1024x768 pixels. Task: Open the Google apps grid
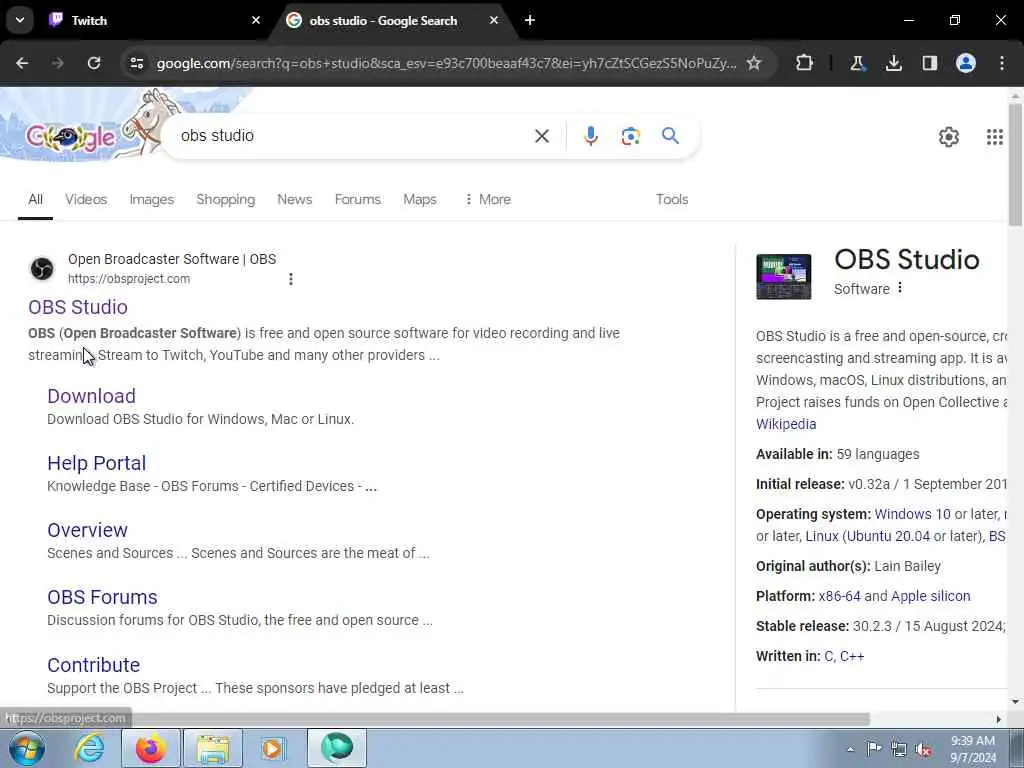[995, 137]
